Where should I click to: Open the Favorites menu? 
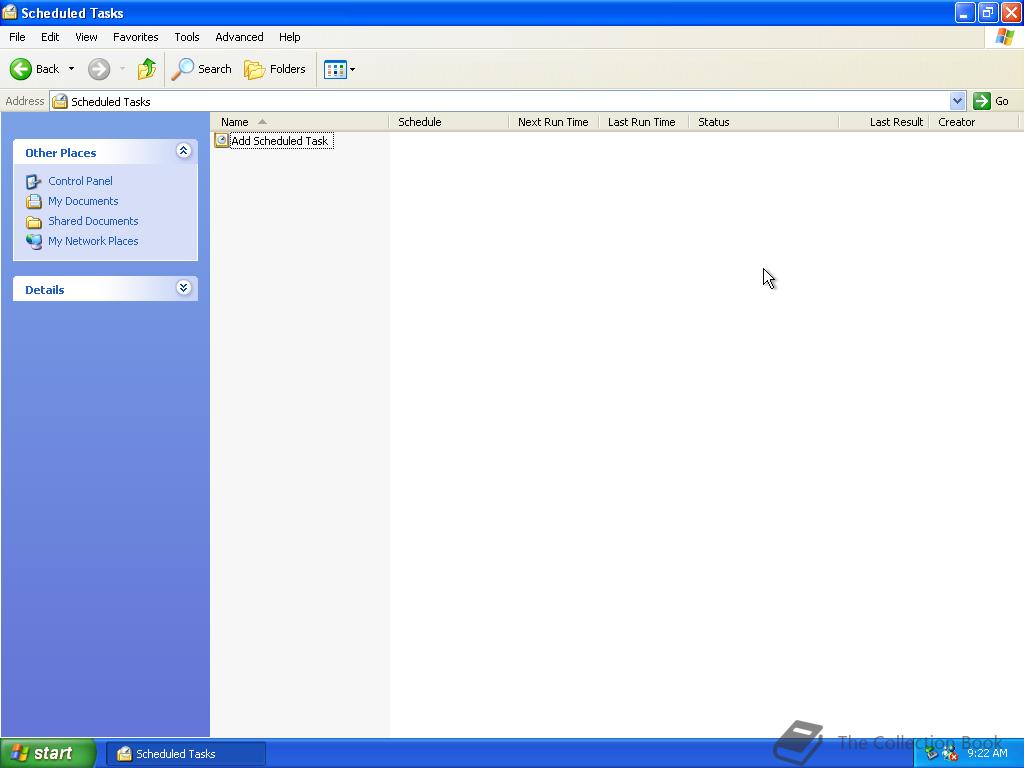(x=135, y=37)
